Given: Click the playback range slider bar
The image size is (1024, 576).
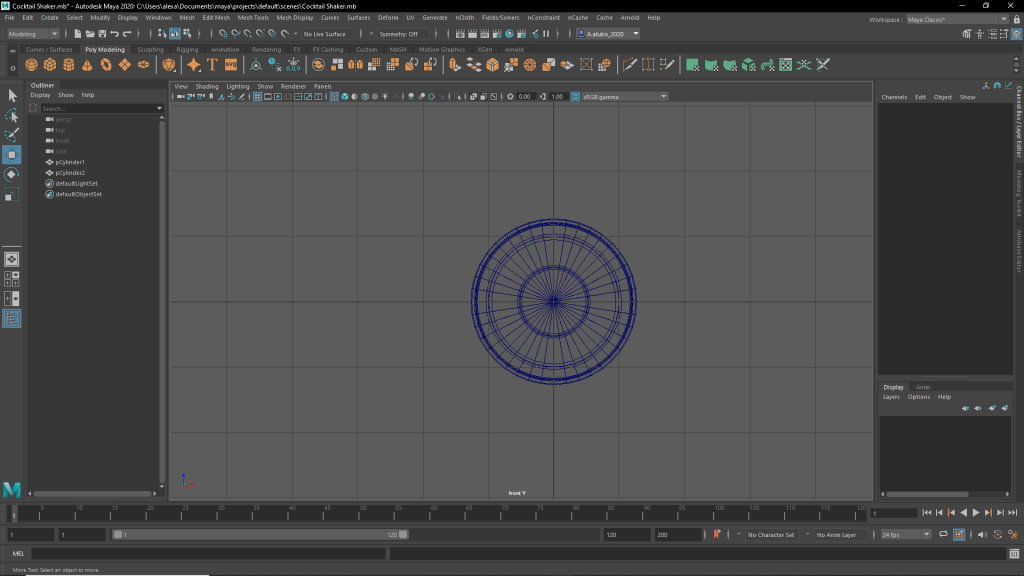Looking at the screenshot, I should [260, 535].
